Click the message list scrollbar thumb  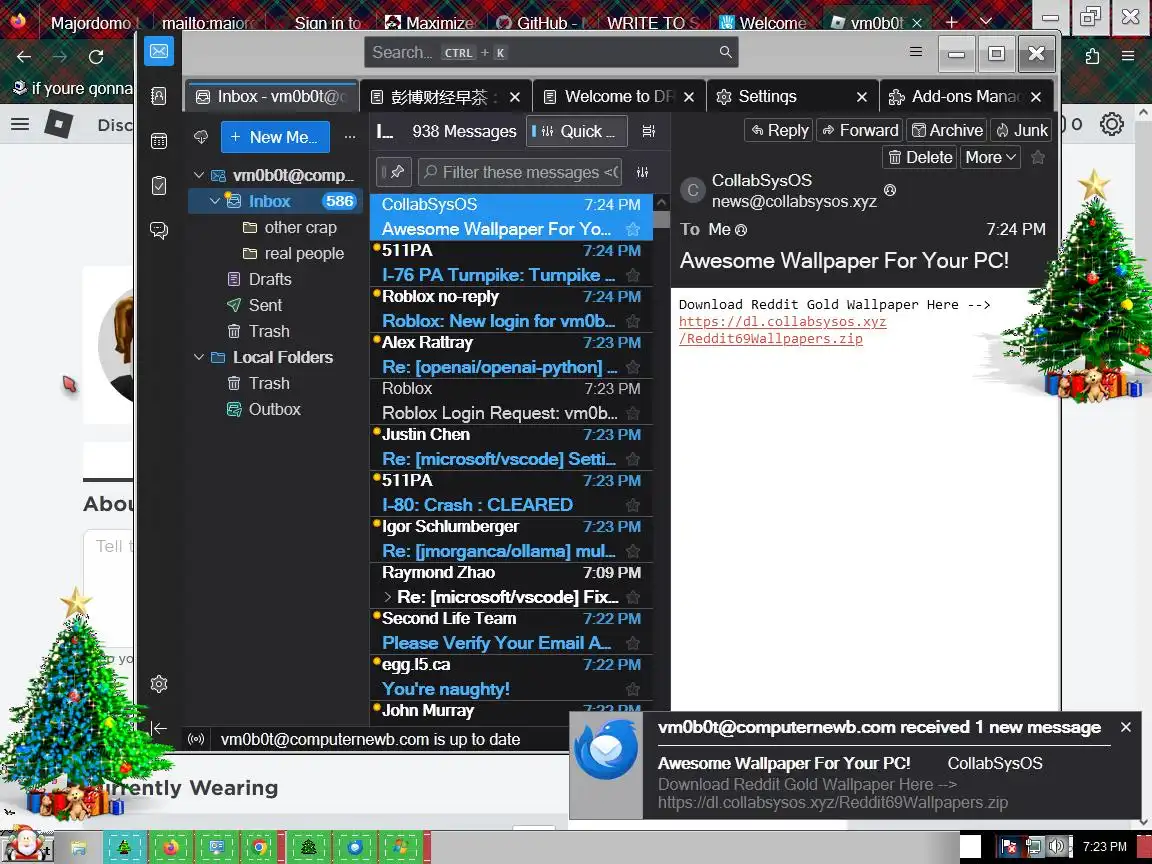point(662,219)
